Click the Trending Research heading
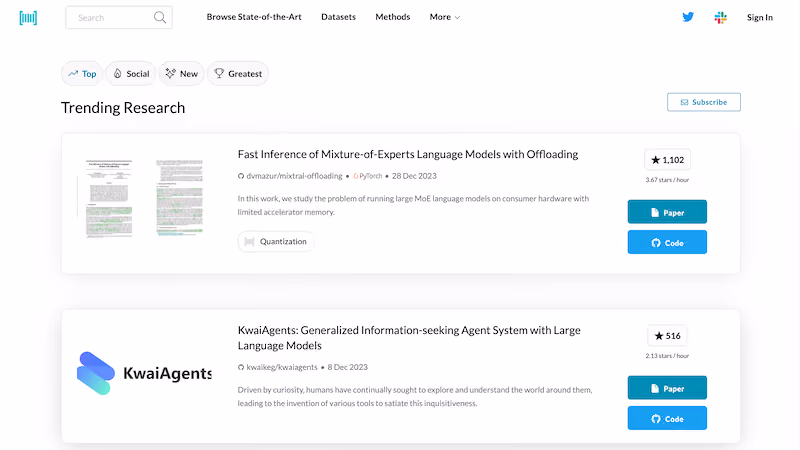Image resolution: width=800 pixels, height=450 pixels. click(x=123, y=108)
